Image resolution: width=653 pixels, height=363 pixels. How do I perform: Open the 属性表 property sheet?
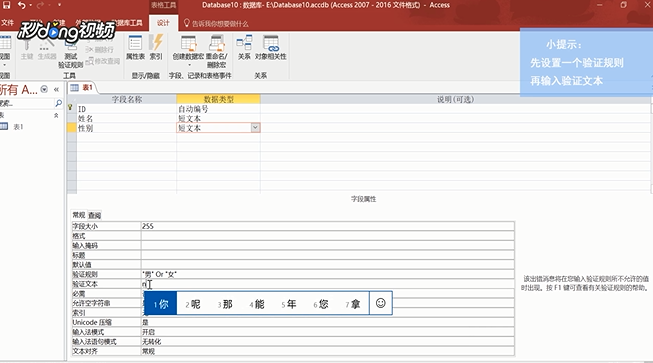(x=135, y=48)
